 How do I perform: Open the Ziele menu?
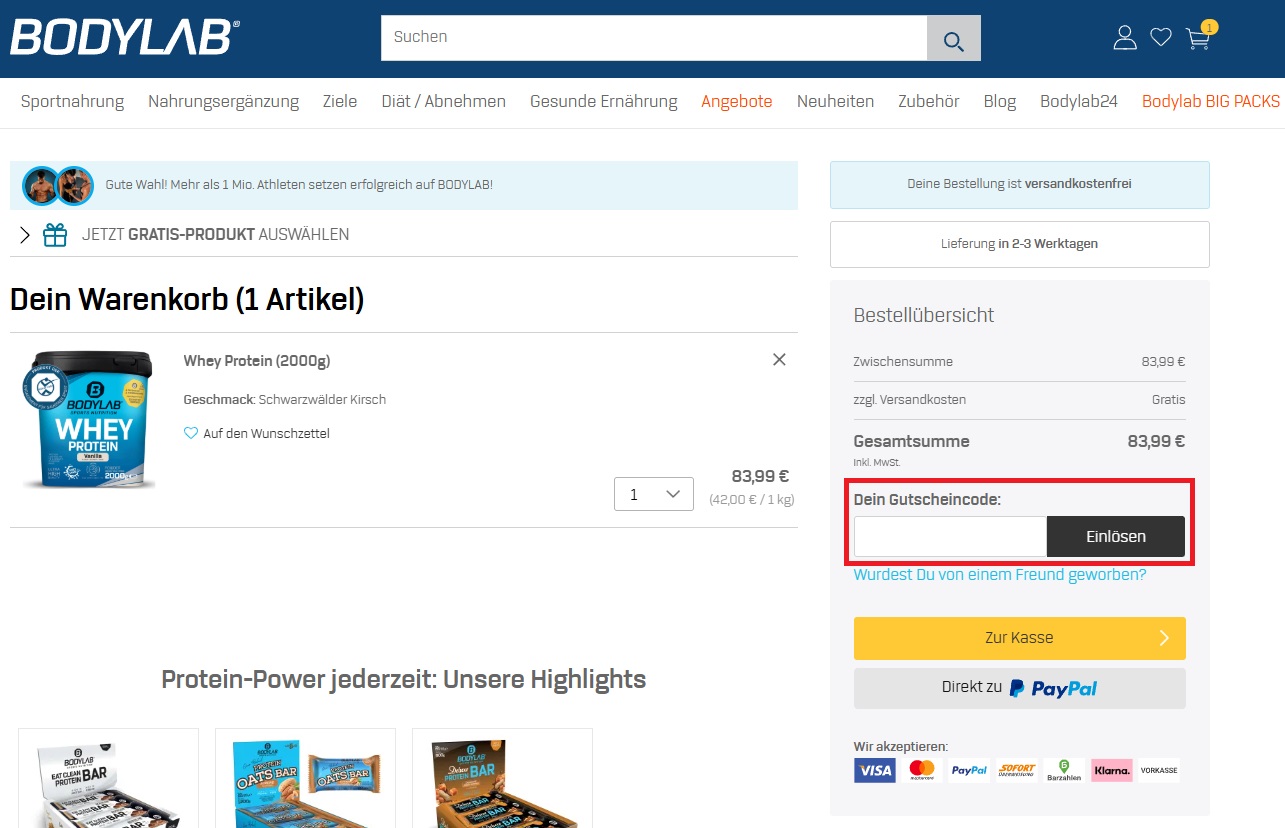[x=340, y=101]
